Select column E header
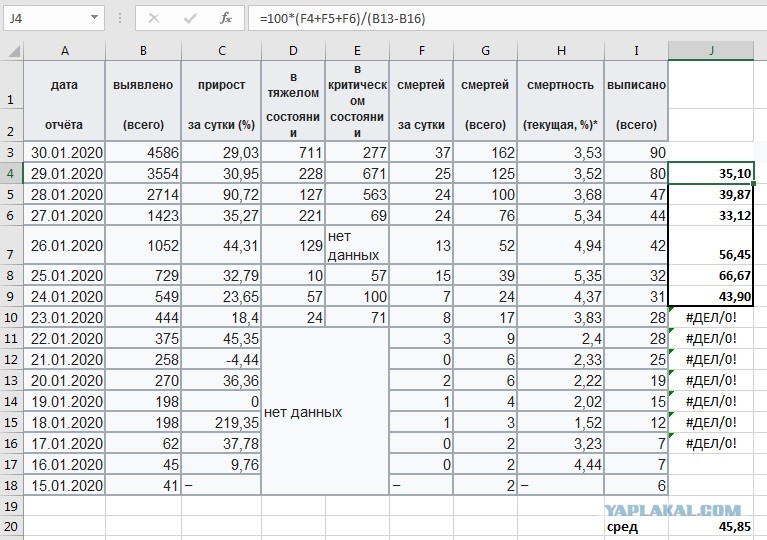Viewport: 767px width, 540px height. pos(358,50)
